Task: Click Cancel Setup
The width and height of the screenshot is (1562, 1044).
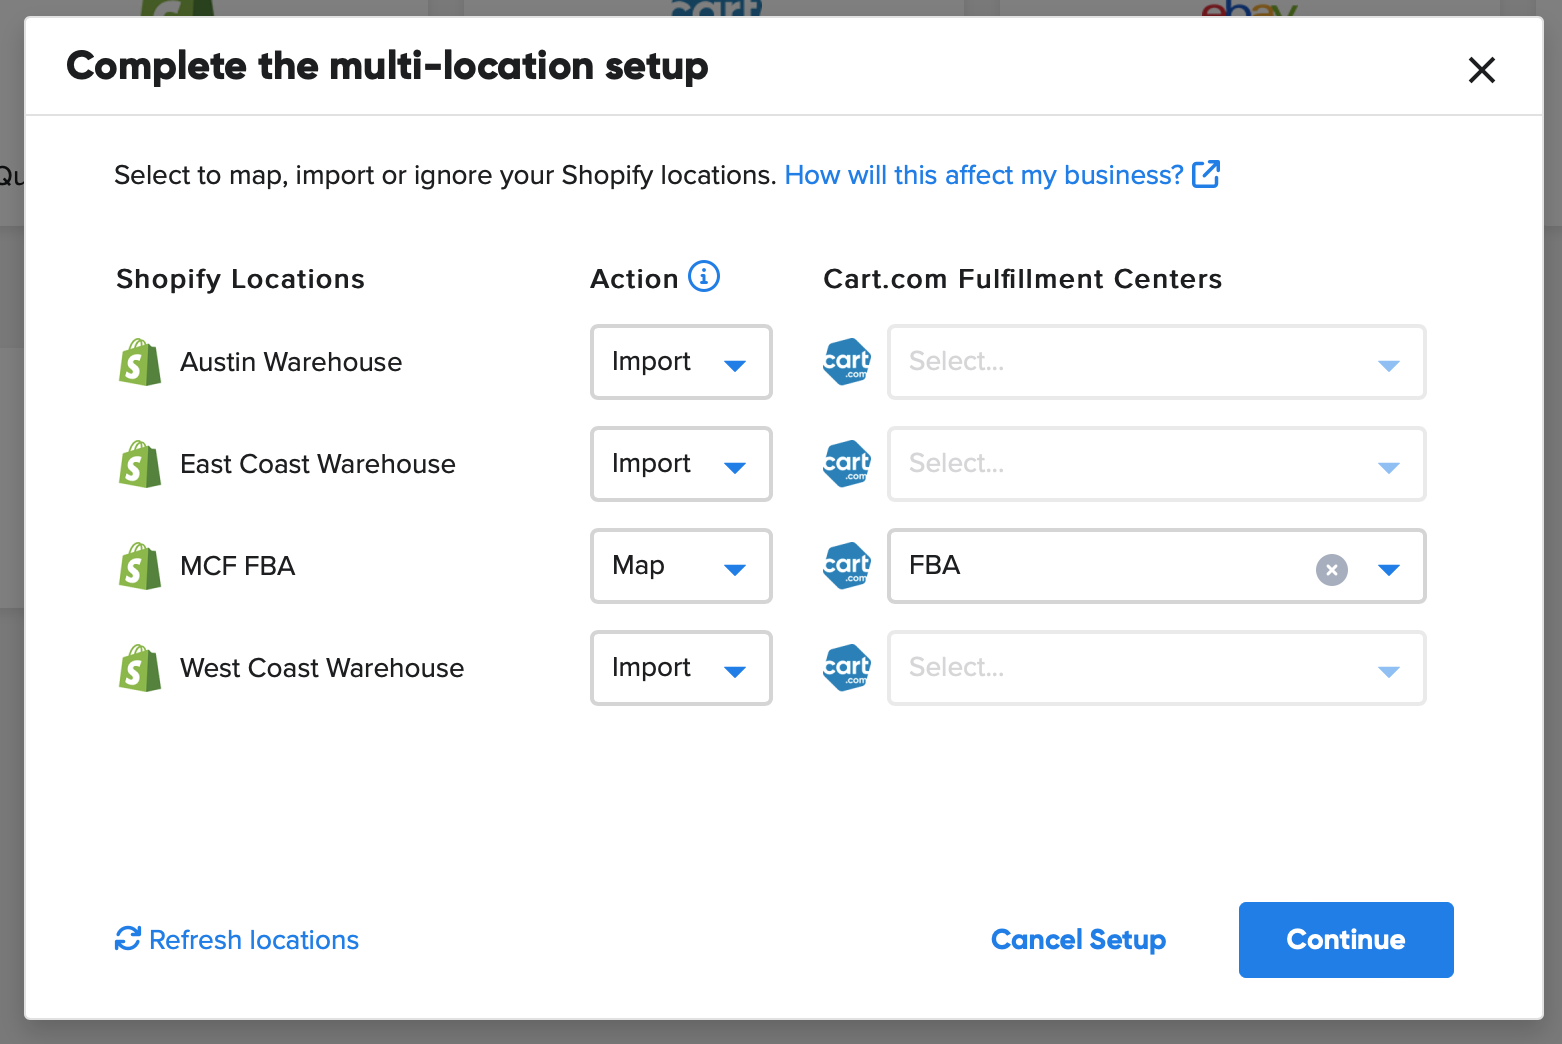Action: [x=1078, y=940]
